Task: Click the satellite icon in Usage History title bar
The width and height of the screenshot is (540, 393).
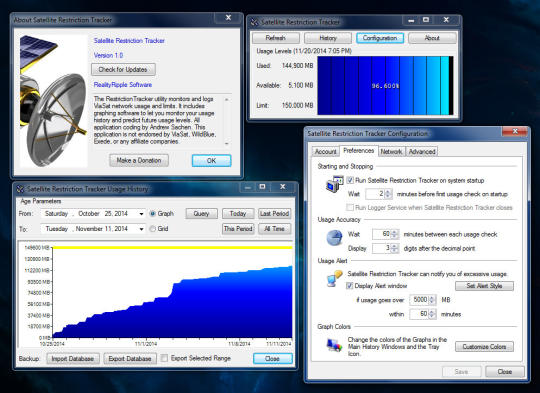Action: point(20,189)
